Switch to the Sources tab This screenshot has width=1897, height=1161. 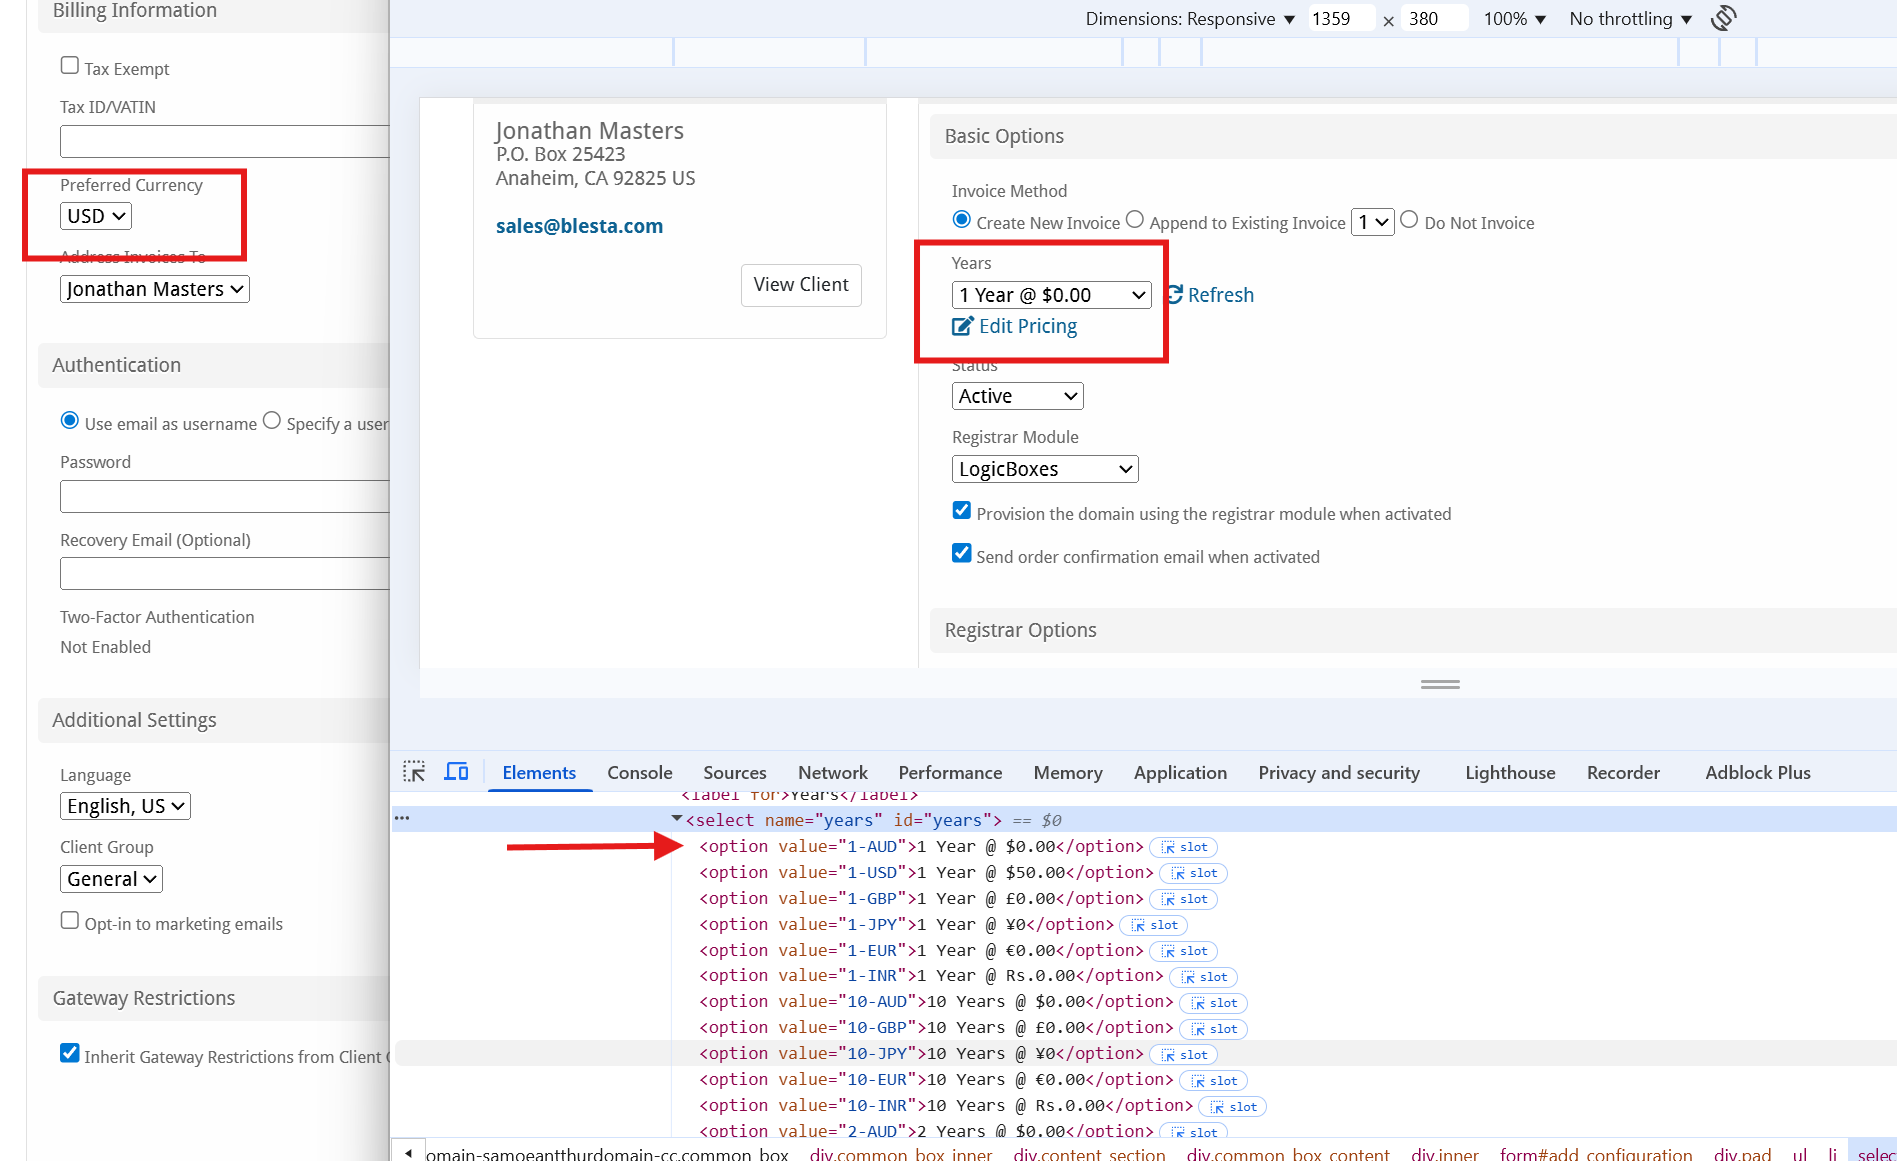pos(735,772)
